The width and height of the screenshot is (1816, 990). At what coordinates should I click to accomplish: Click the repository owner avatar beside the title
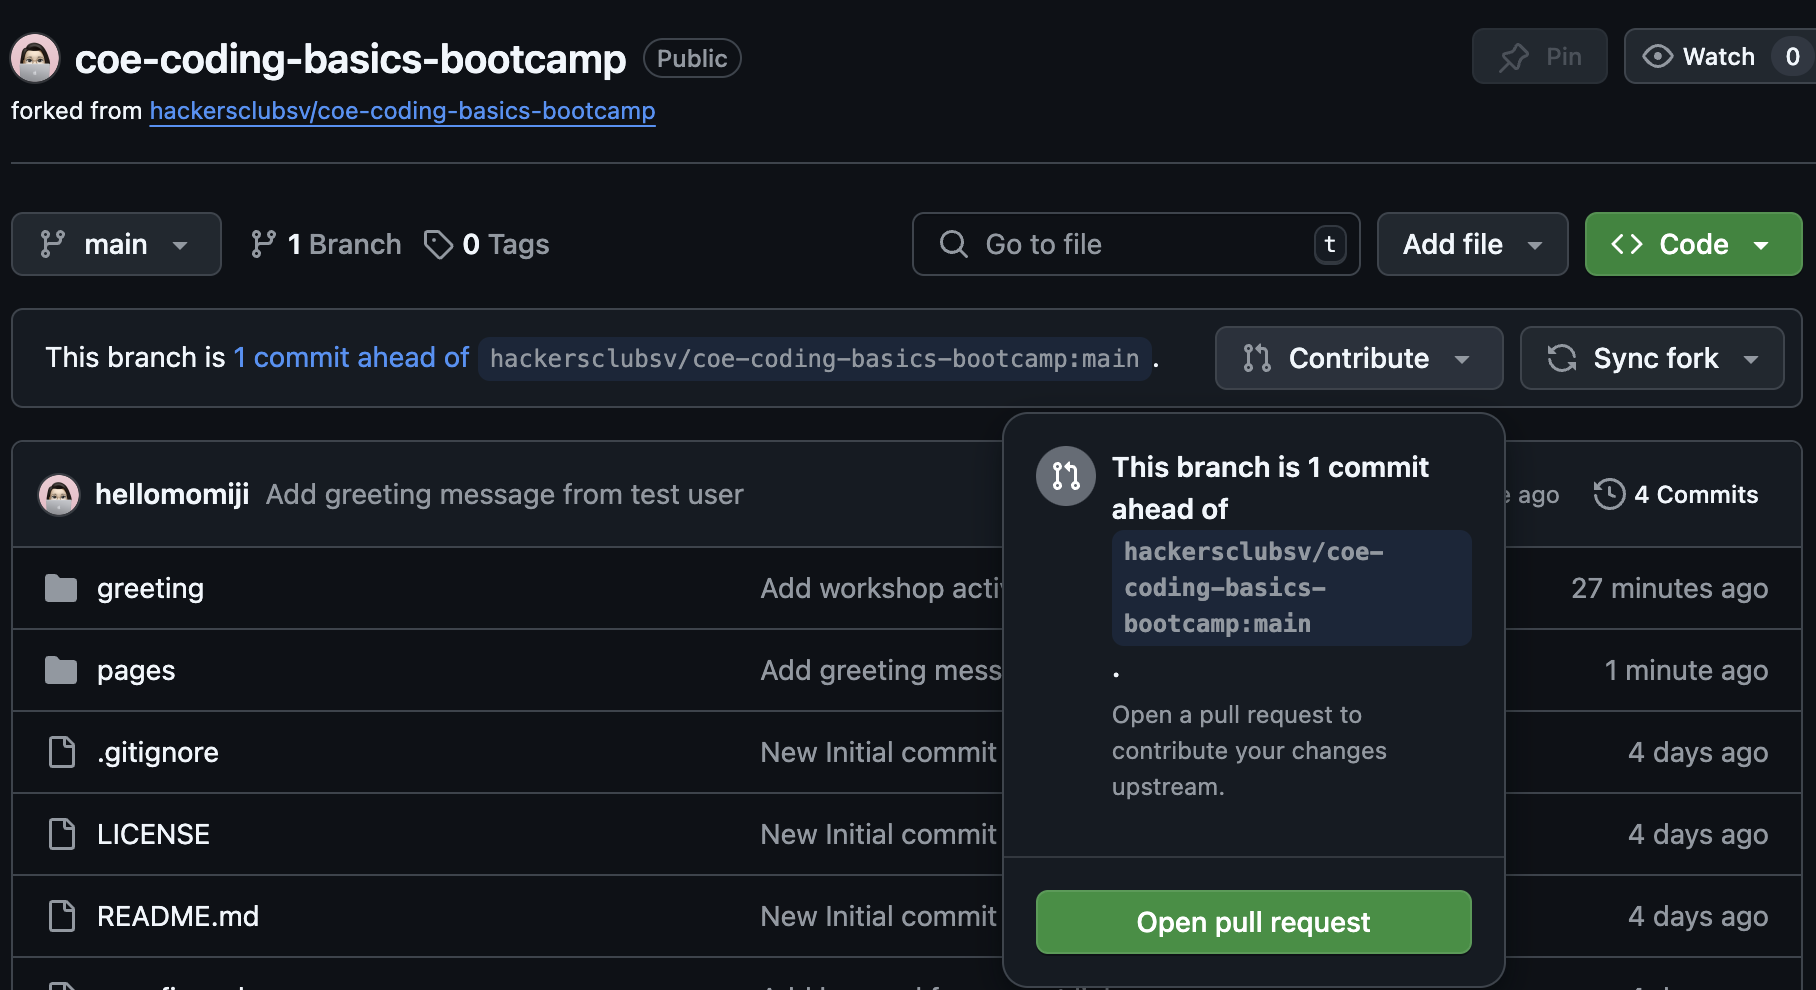point(35,58)
